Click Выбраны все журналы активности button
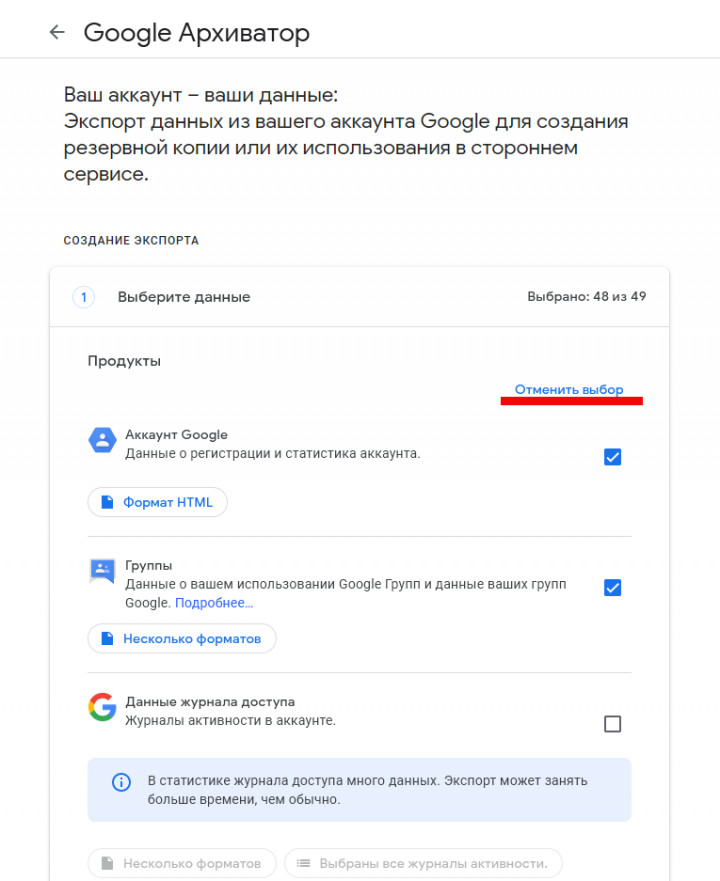The image size is (720, 881). coord(423,863)
